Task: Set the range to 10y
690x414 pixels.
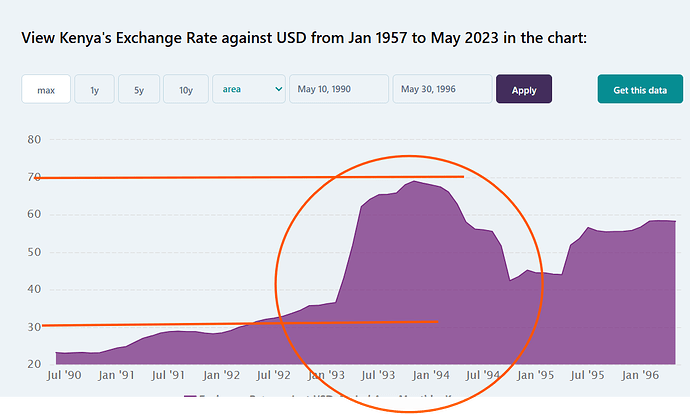Action: click(x=186, y=90)
